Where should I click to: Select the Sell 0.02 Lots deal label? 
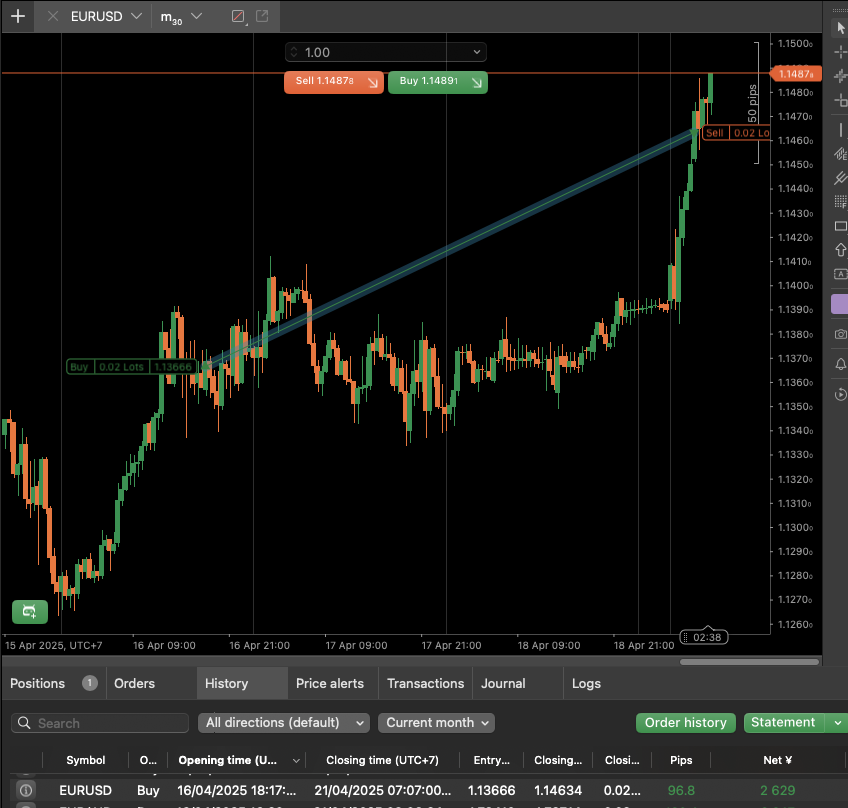point(736,133)
